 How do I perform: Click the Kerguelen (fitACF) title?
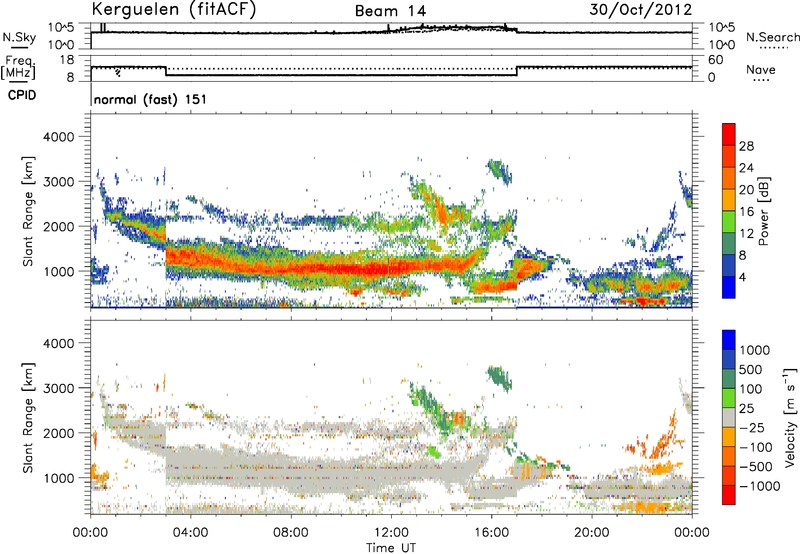click(x=173, y=9)
